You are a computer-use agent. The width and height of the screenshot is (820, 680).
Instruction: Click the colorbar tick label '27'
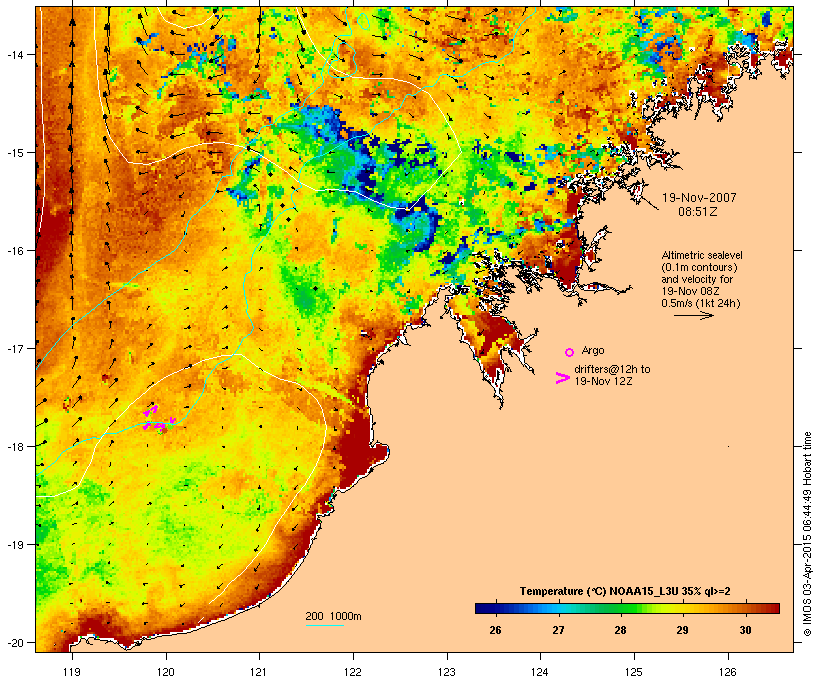(x=558, y=630)
